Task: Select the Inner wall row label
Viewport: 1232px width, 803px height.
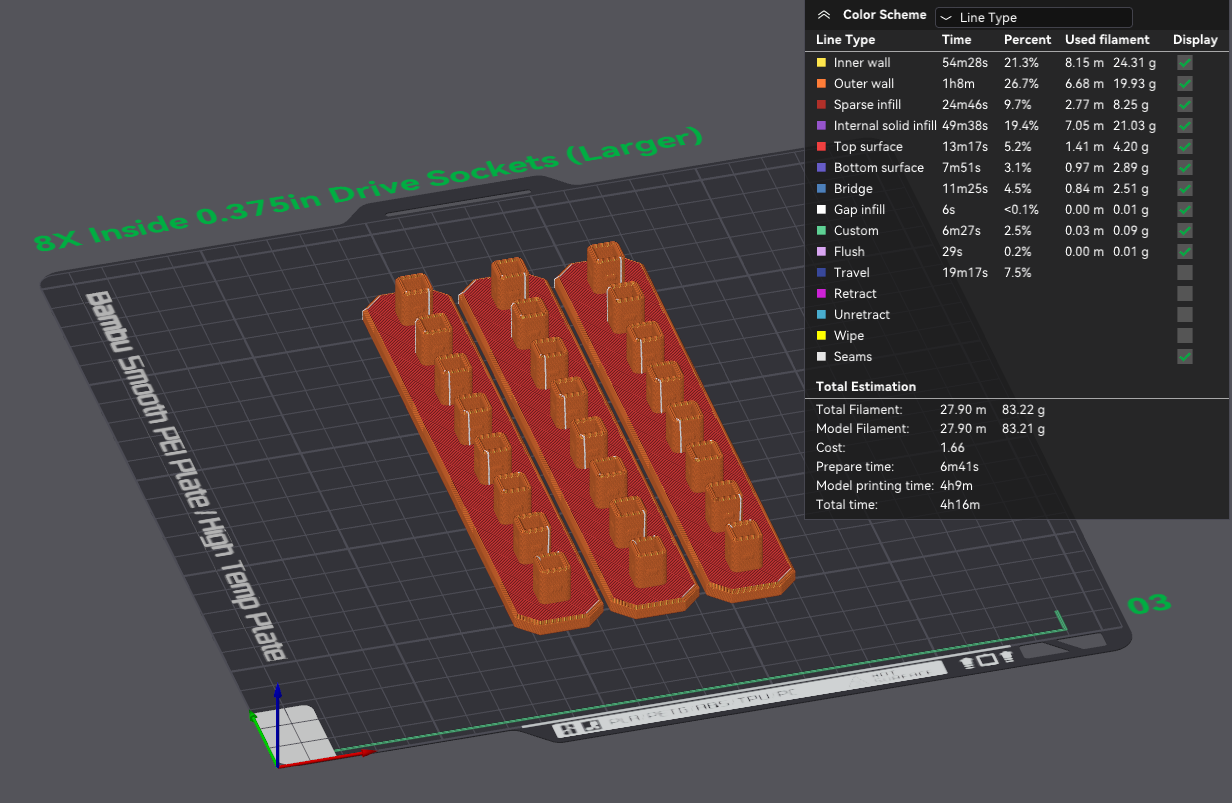Action: [862, 63]
